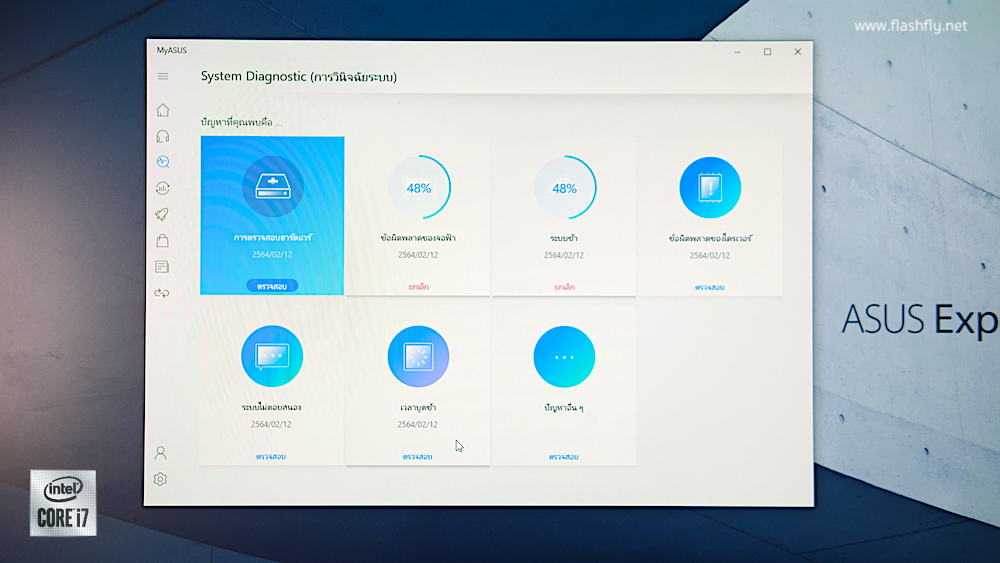Cancel the blue screen error scan
Viewport: 1000px width, 563px height.
[x=419, y=287]
